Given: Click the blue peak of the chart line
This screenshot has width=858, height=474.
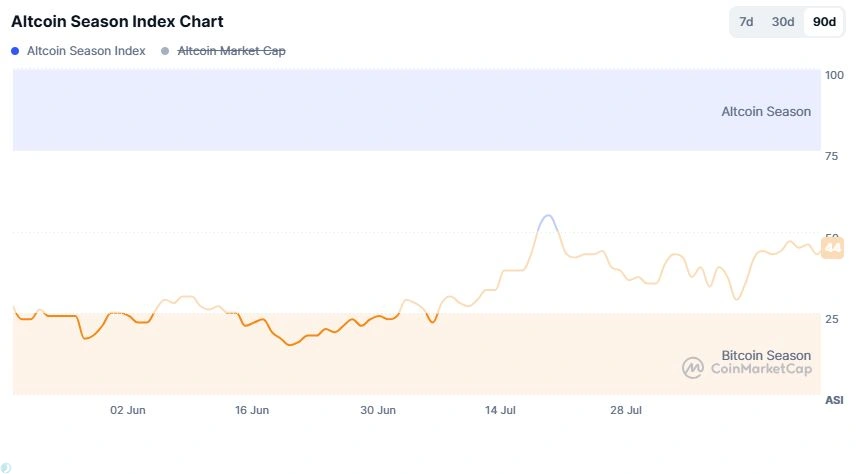Looking at the screenshot, I should click(546, 216).
